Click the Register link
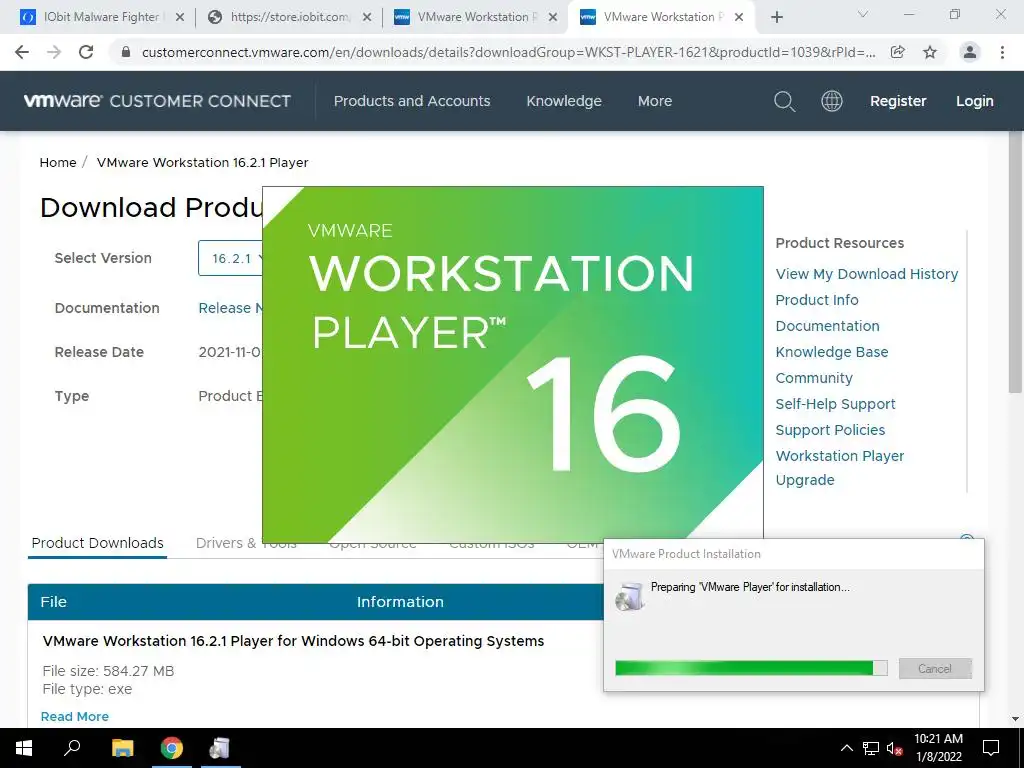The width and height of the screenshot is (1024, 768). 898,101
